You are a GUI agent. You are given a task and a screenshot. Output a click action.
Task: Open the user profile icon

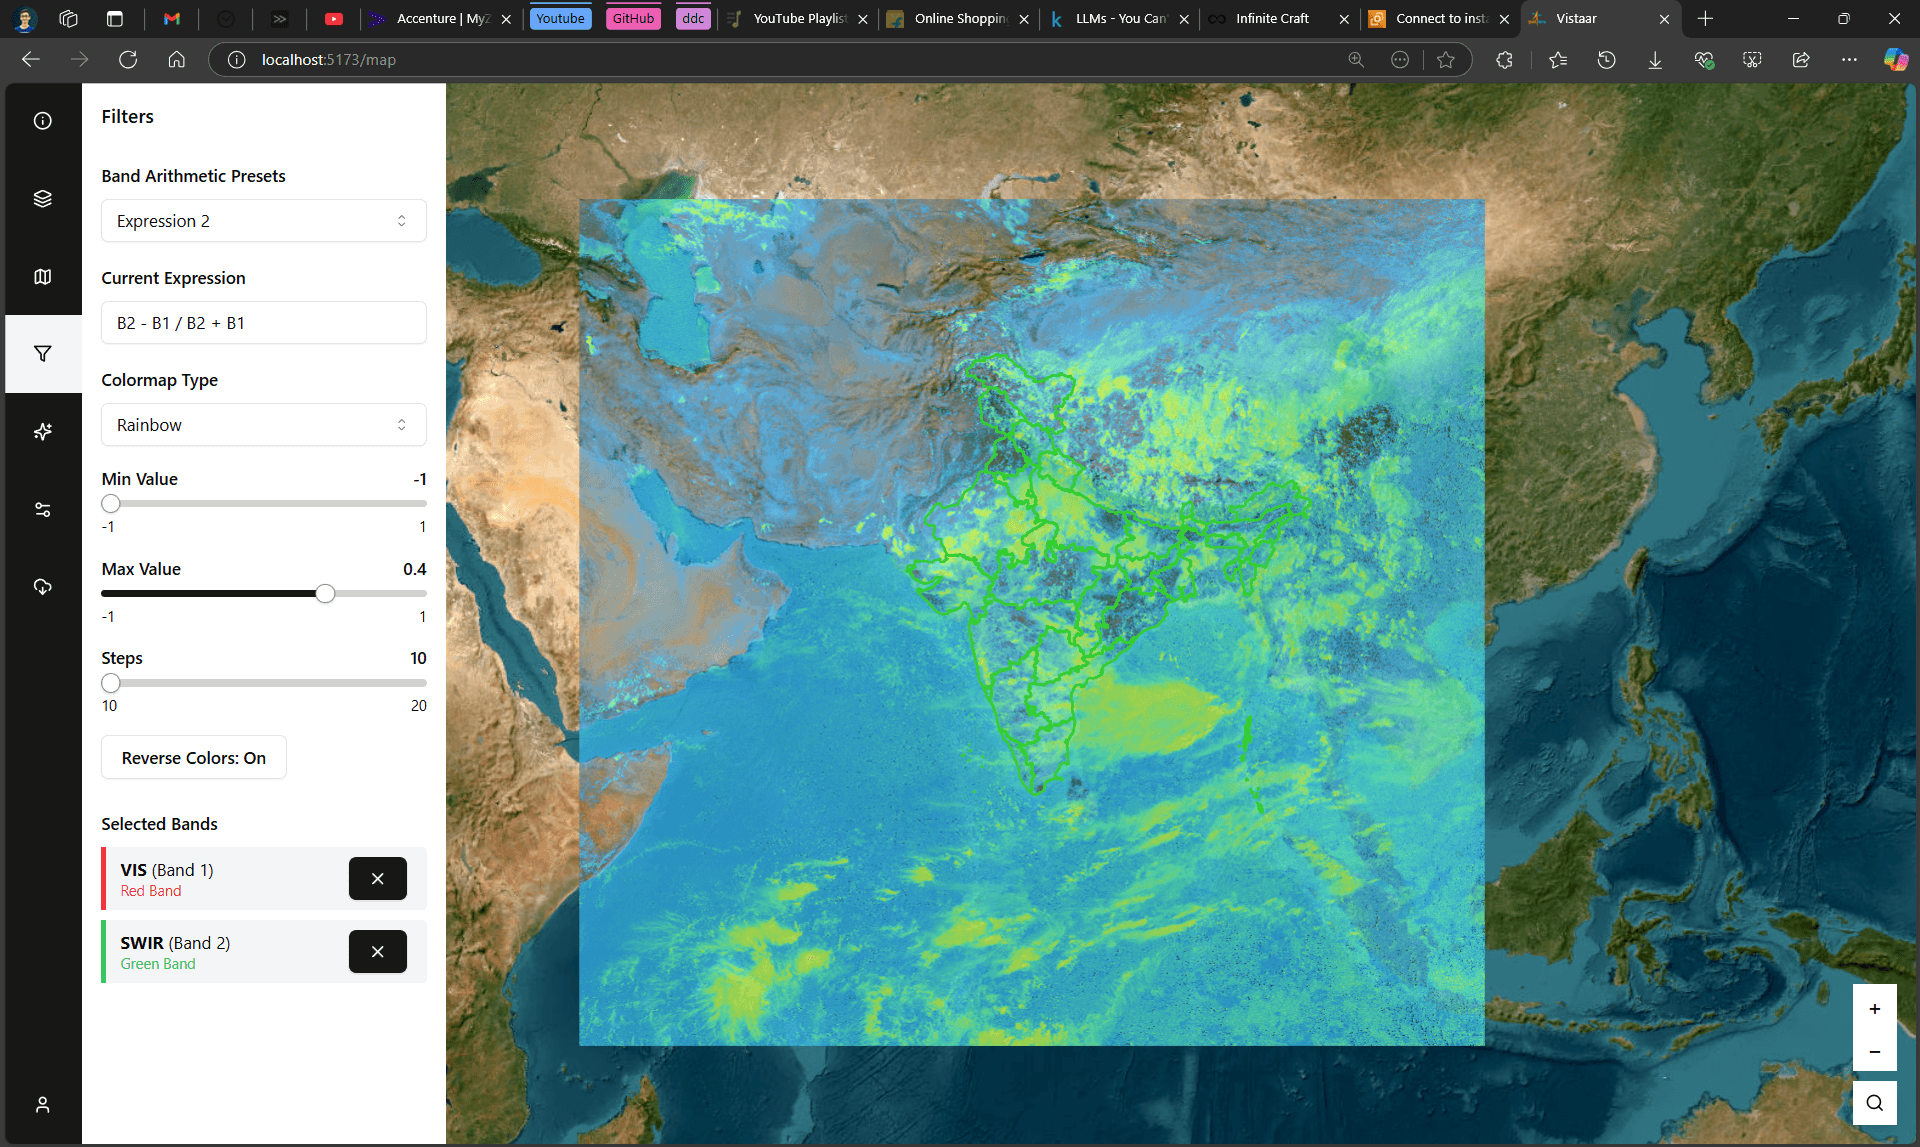[x=42, y=1105]
